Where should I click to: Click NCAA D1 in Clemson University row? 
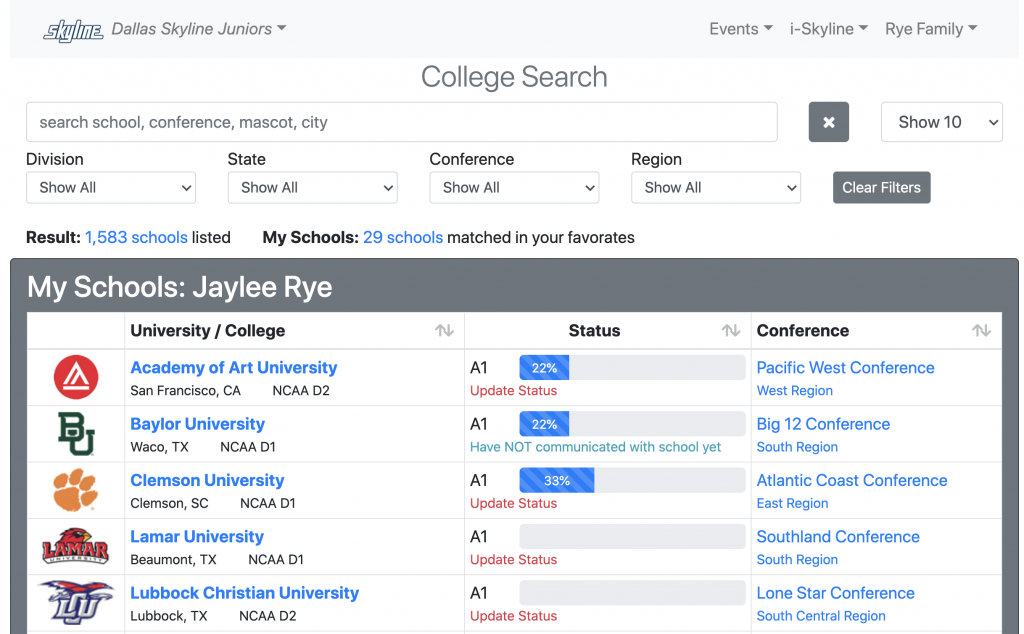tap(268, 503)
